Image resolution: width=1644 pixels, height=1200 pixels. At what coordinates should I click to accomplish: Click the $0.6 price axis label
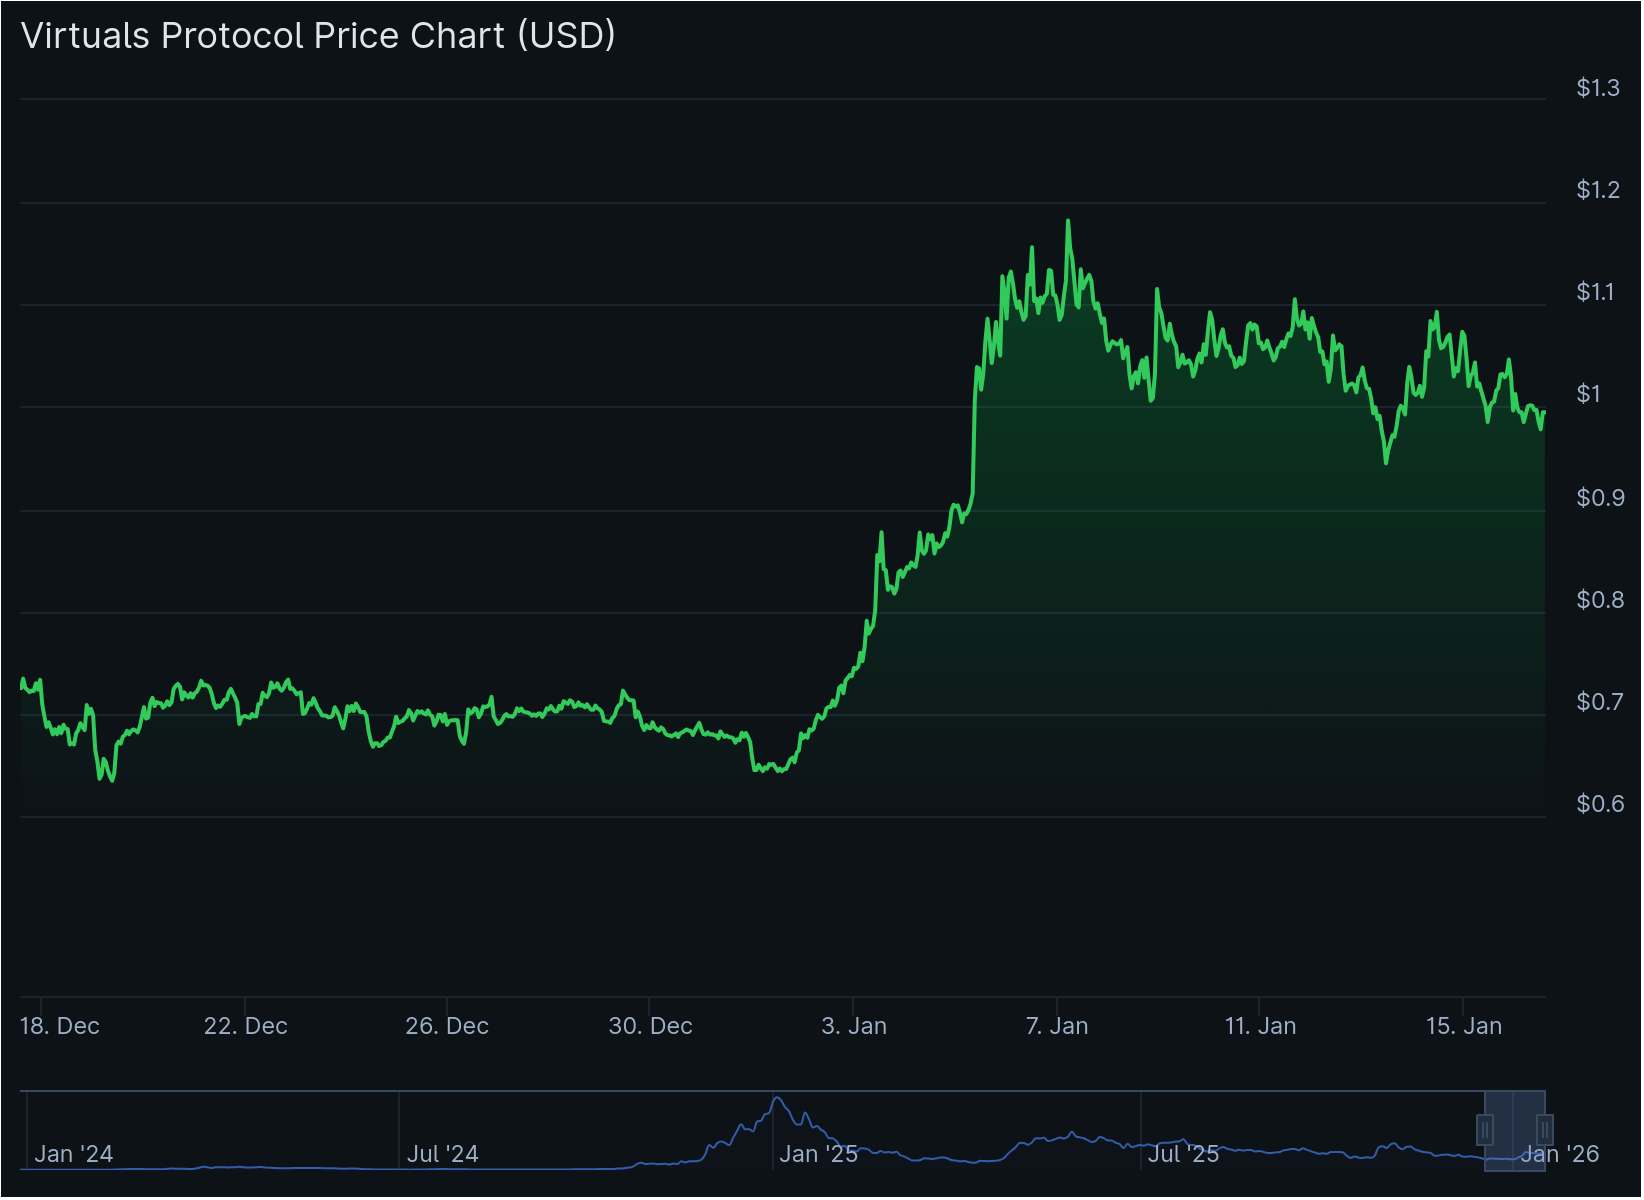[x=1600, y=804]
